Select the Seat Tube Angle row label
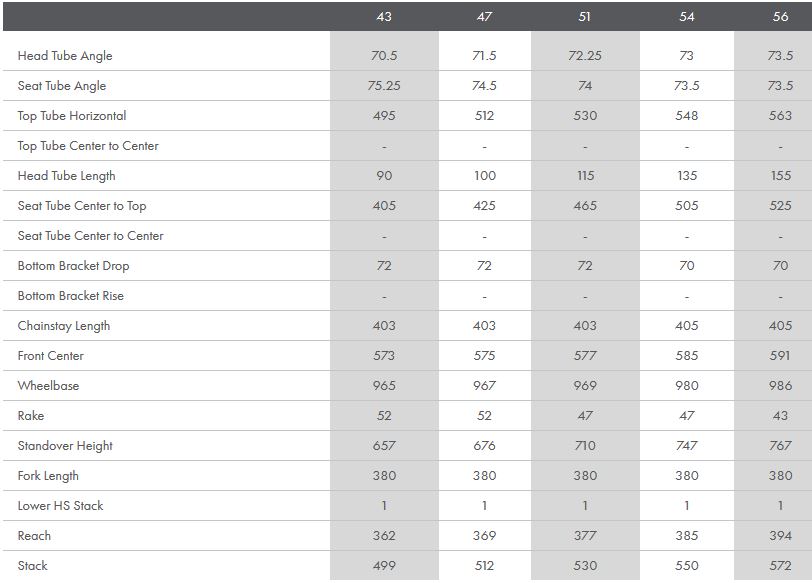Image resolution: width=812 pixels, height=583 pixels. click(62, 86)
